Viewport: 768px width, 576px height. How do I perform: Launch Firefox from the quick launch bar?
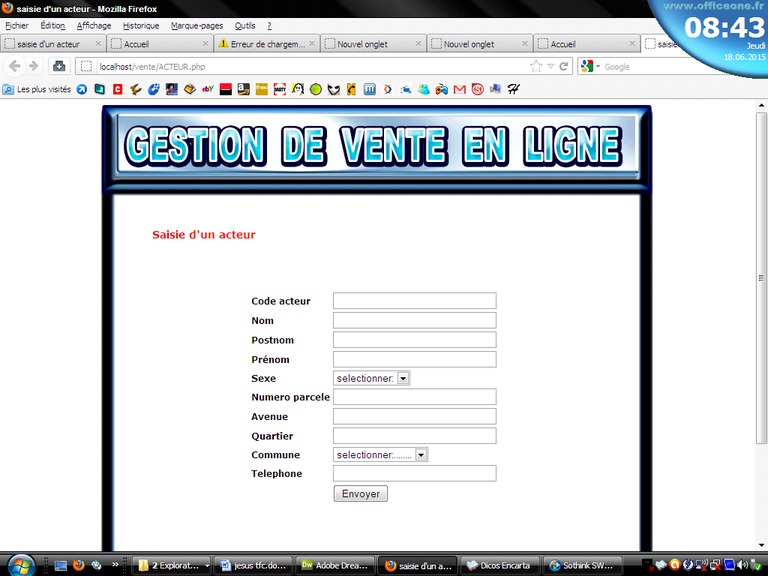tap(78, 565)
